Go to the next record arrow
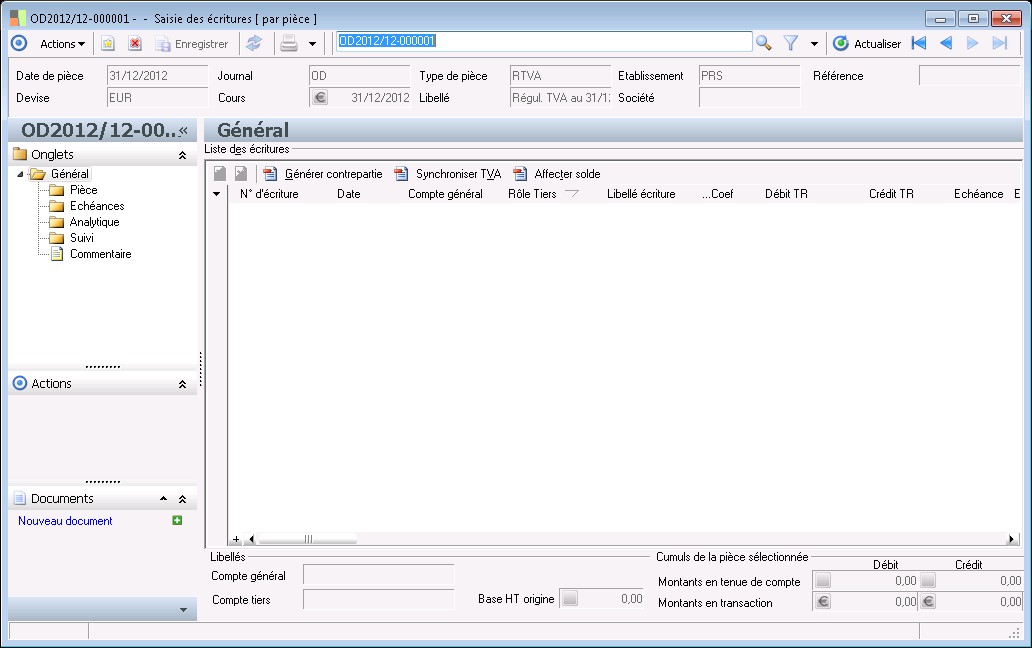 (x=972, y=43)
